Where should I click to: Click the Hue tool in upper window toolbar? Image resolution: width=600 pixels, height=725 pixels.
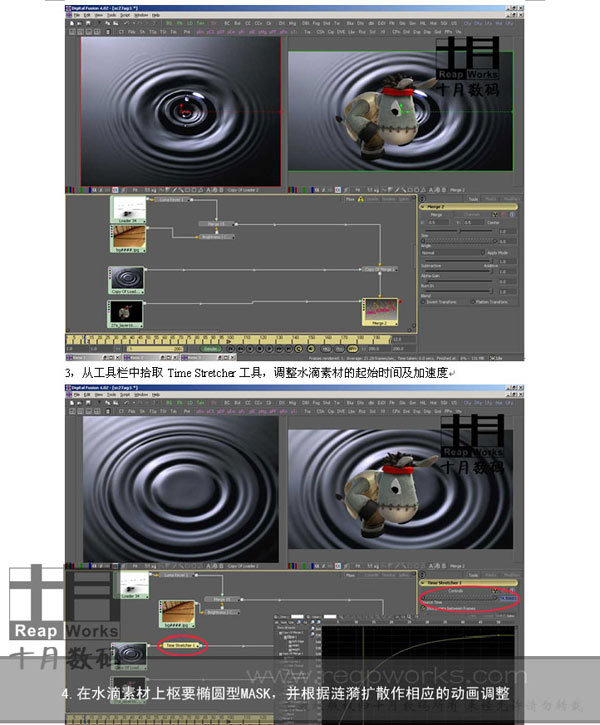pos(433,23)
